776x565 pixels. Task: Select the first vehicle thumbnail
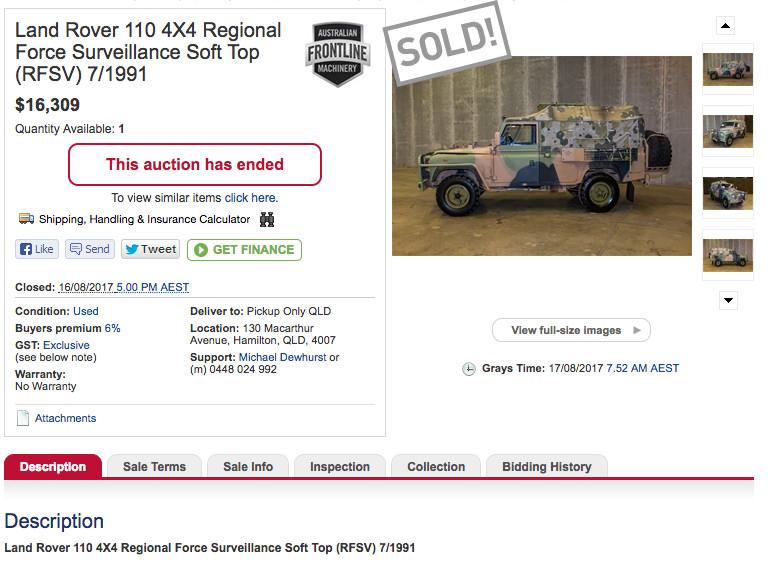728,69
